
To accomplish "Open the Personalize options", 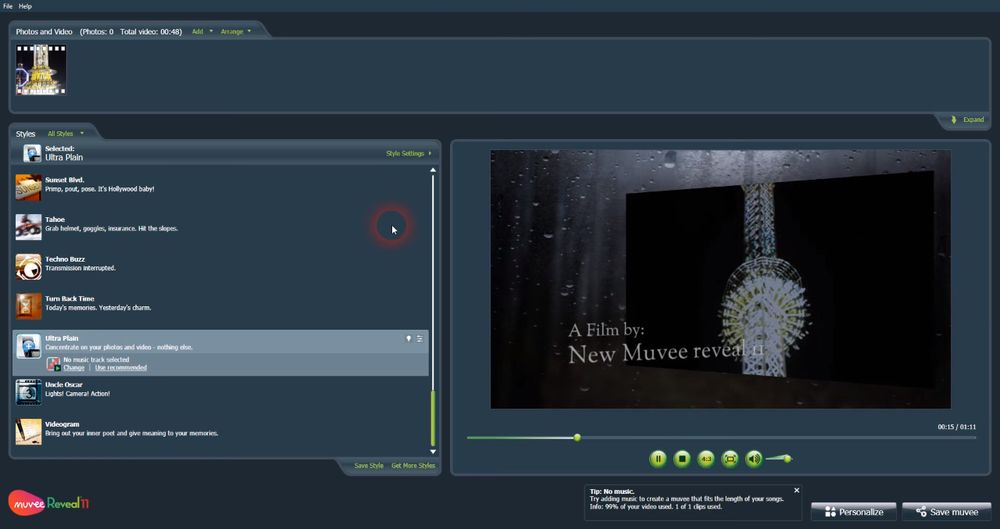I will 854,512.
